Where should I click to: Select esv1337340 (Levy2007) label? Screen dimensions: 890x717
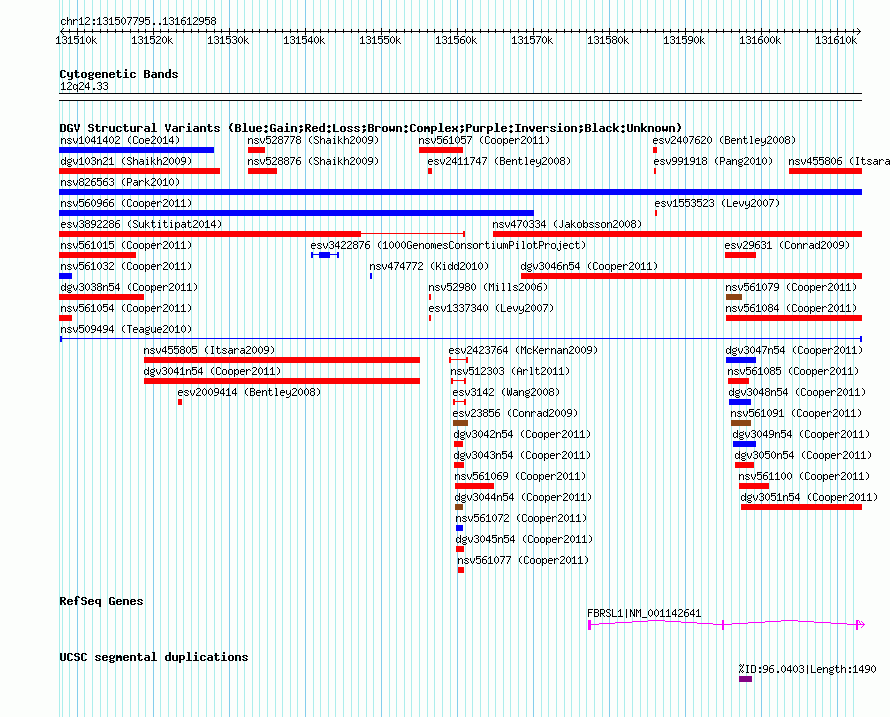click(x=491, y=308)
